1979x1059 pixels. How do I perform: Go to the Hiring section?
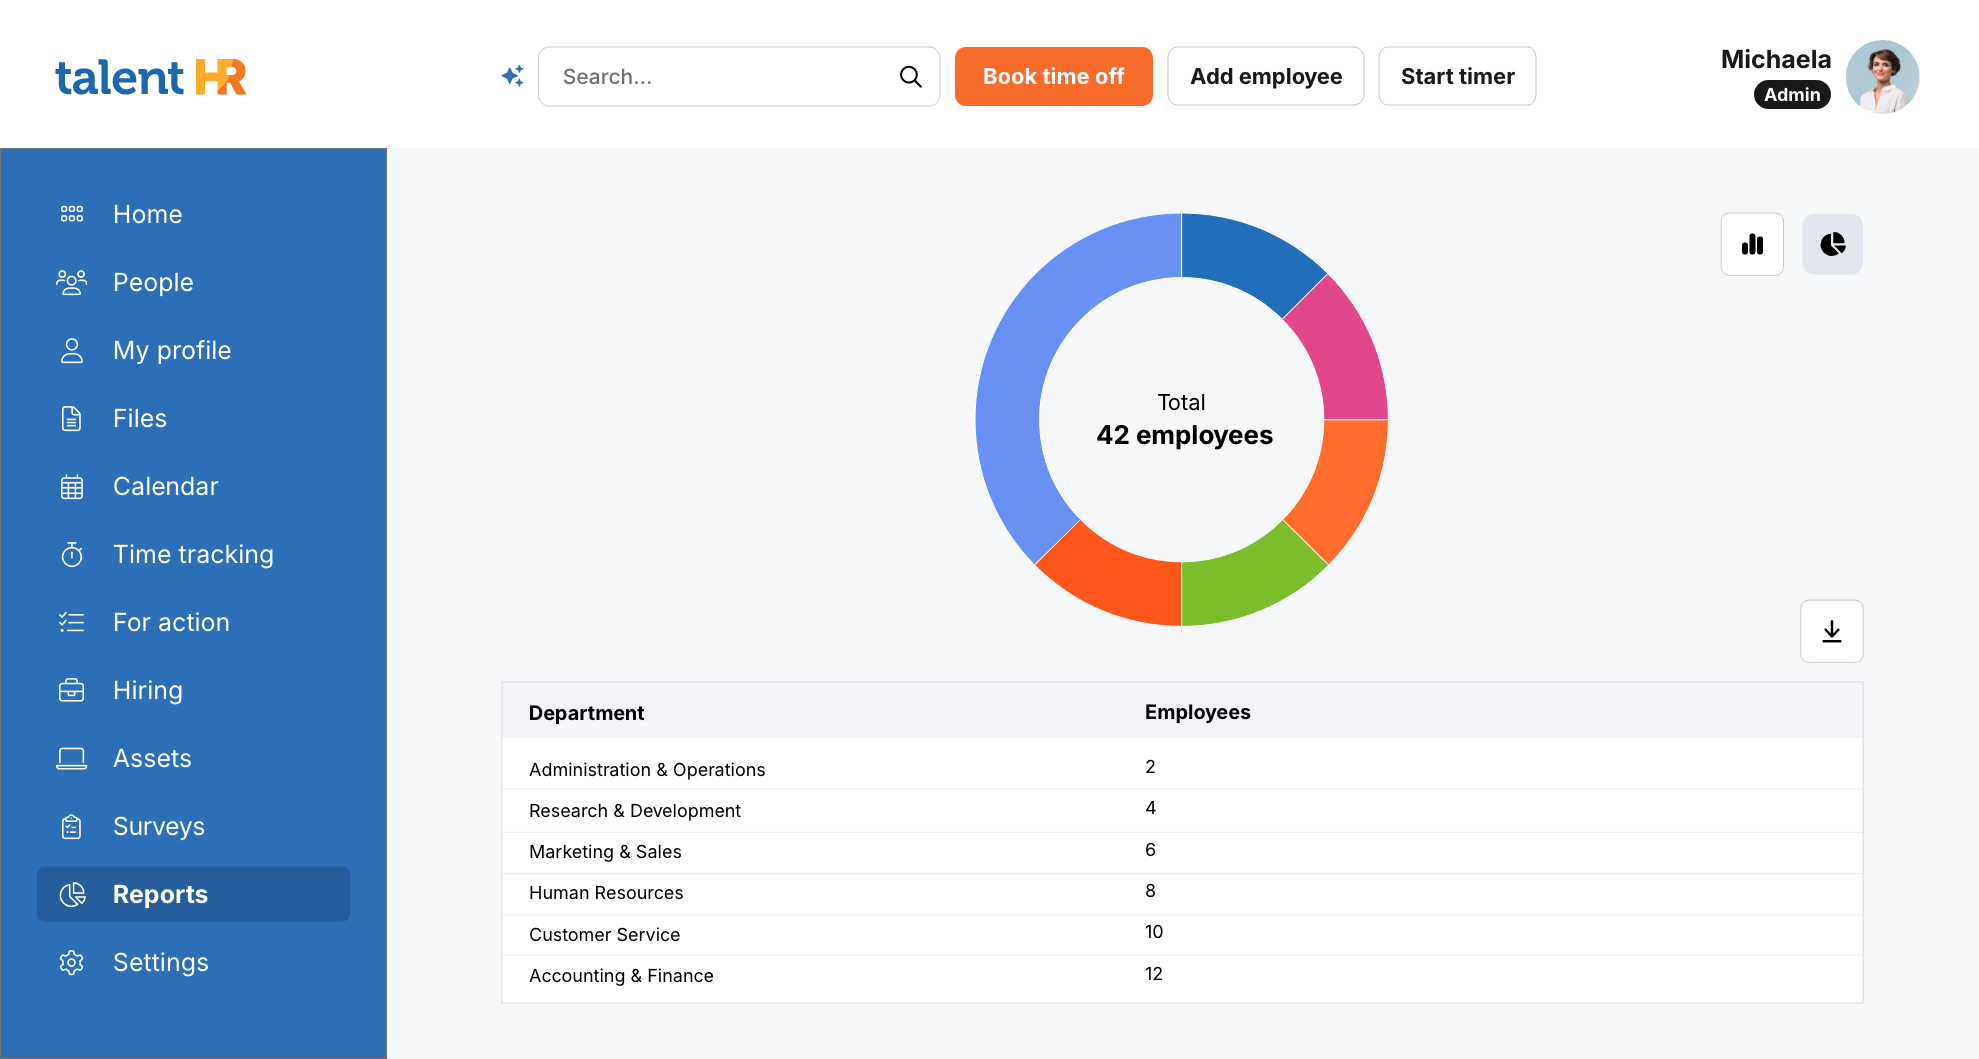tap(147, 690)
